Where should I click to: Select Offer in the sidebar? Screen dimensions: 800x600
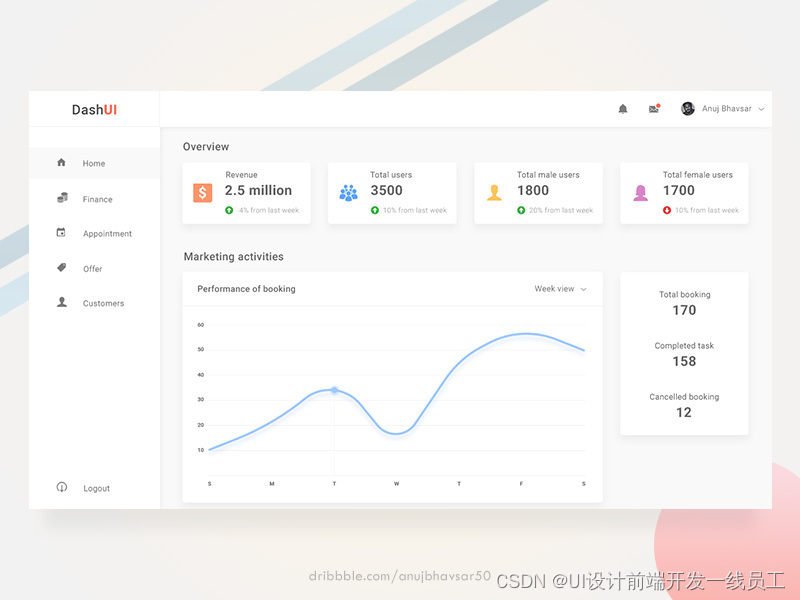[x=92, y=269]
